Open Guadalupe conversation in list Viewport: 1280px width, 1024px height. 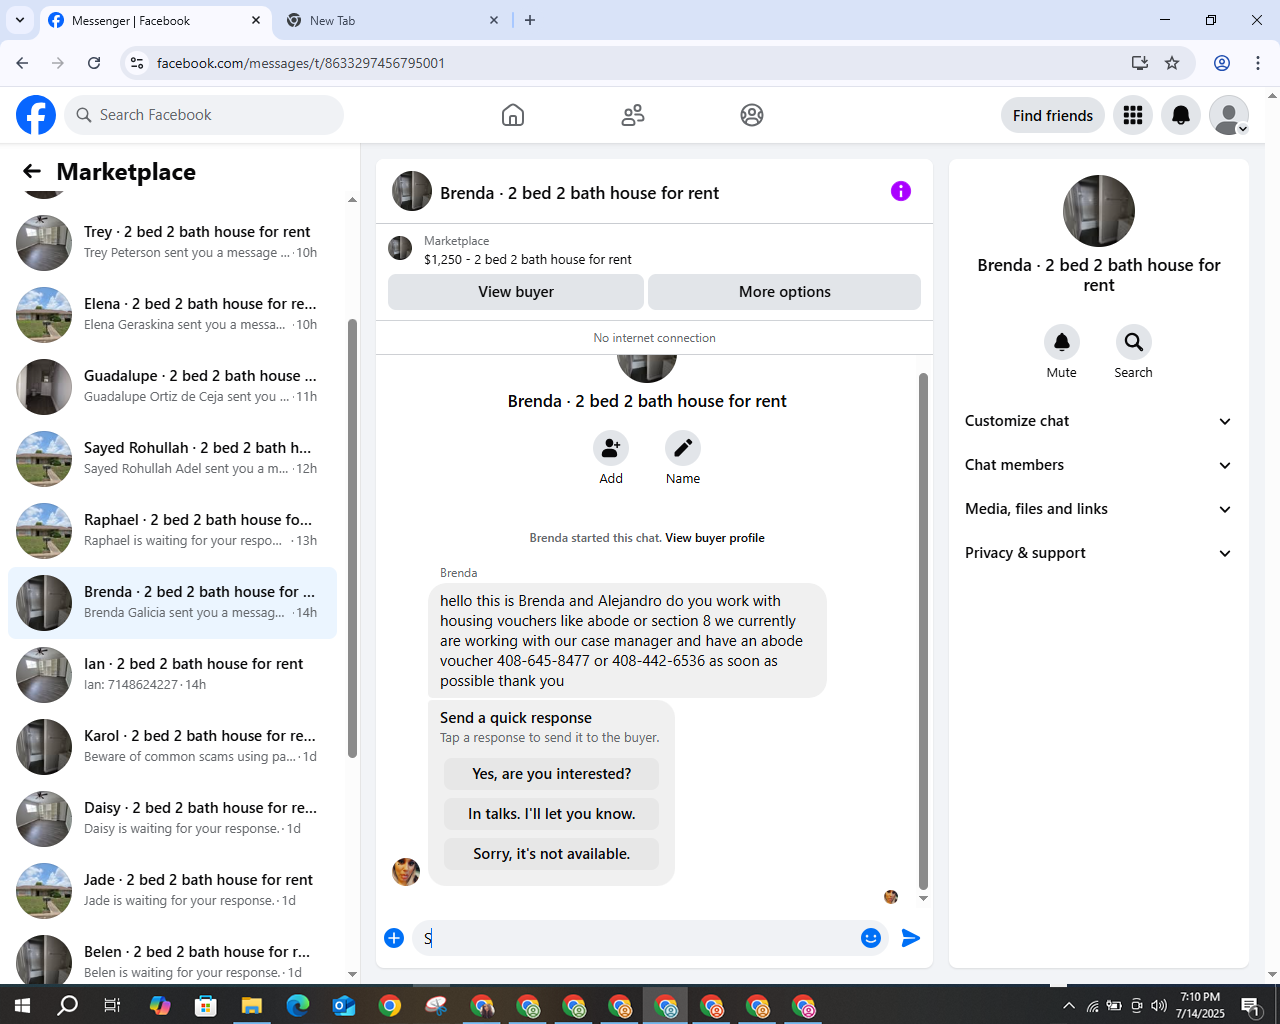click(172, 386)
